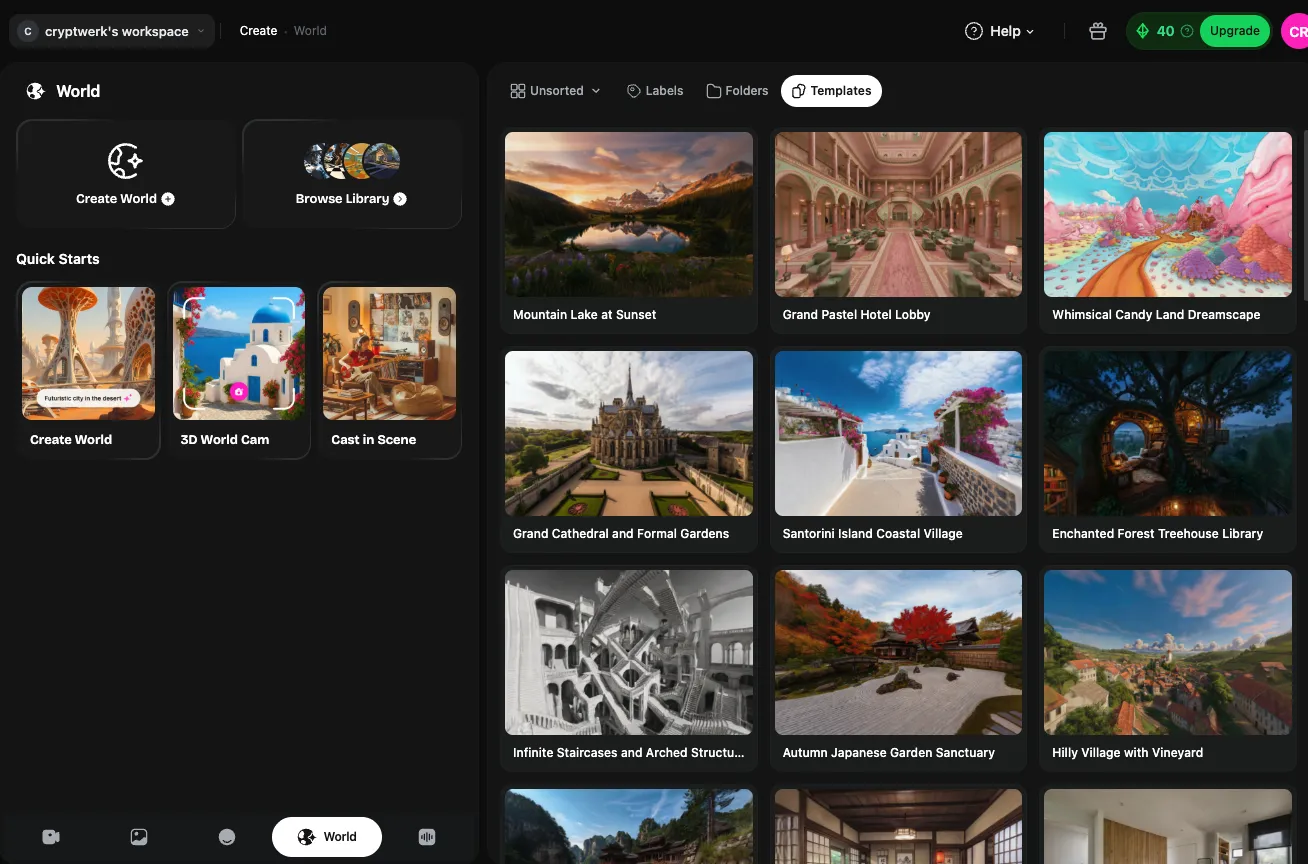Open the image tab icon in bottom bar

pos(139,837)
